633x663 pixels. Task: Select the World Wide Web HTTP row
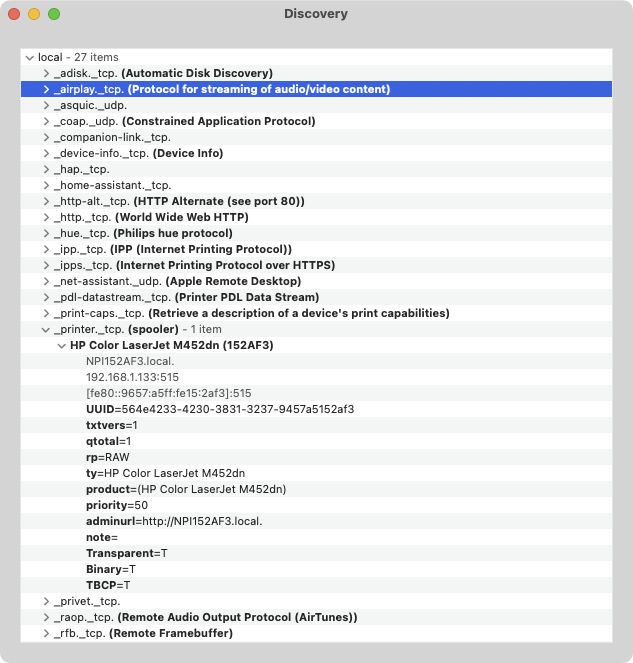tap(316, 217)
